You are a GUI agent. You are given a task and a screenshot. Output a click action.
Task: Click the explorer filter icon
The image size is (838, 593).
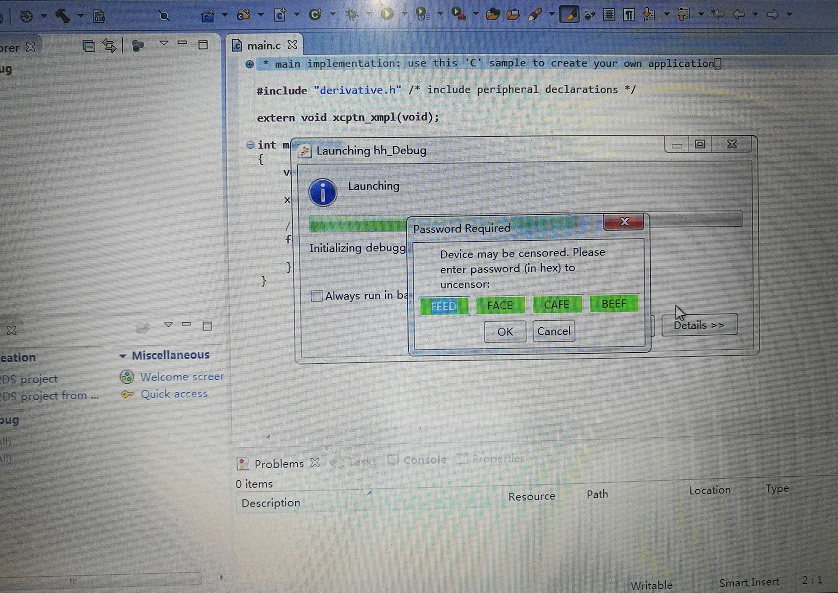pos(137,46)
